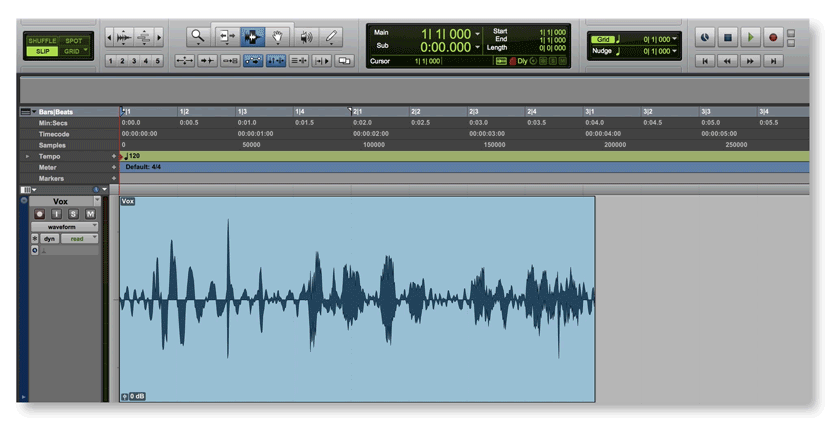Toggle input monitoring on Vox track

[x=56, y=214]
